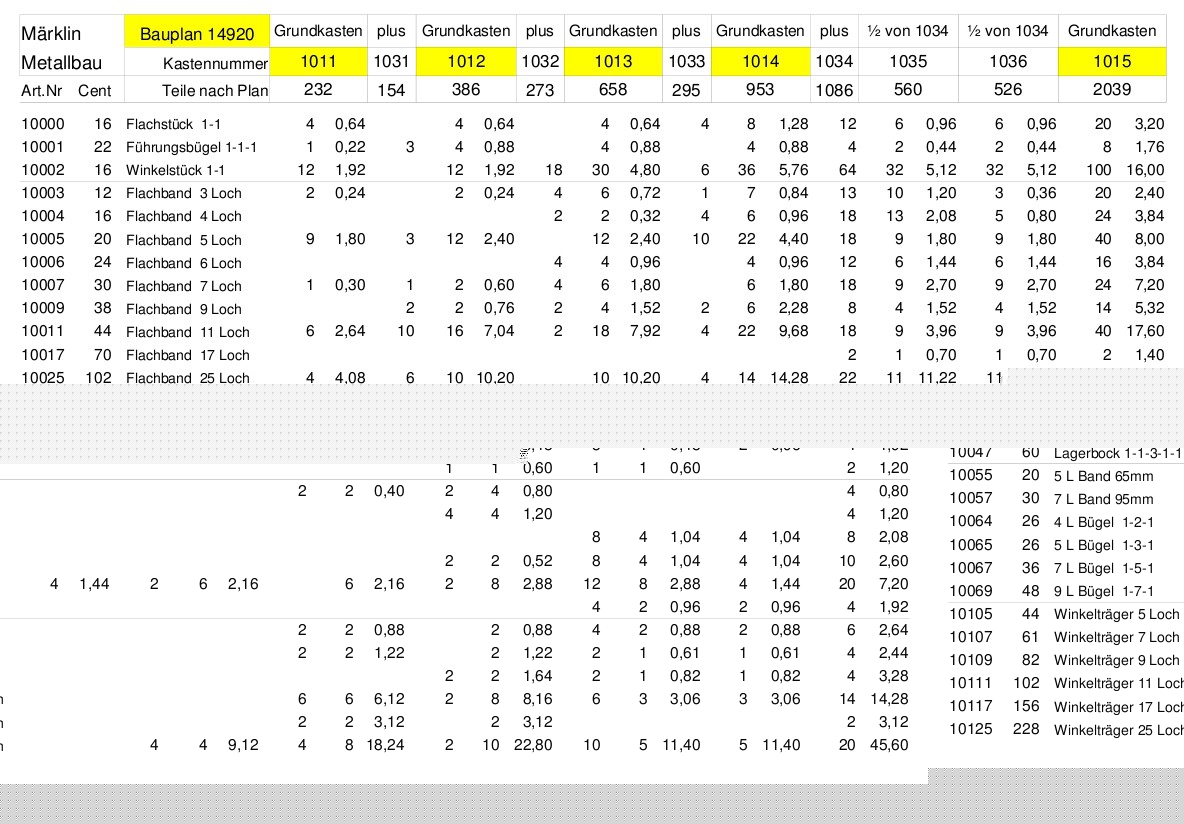Select the parts count "526"
The width and height of the screenshot is (1184, 824).
coord(1008,89)
